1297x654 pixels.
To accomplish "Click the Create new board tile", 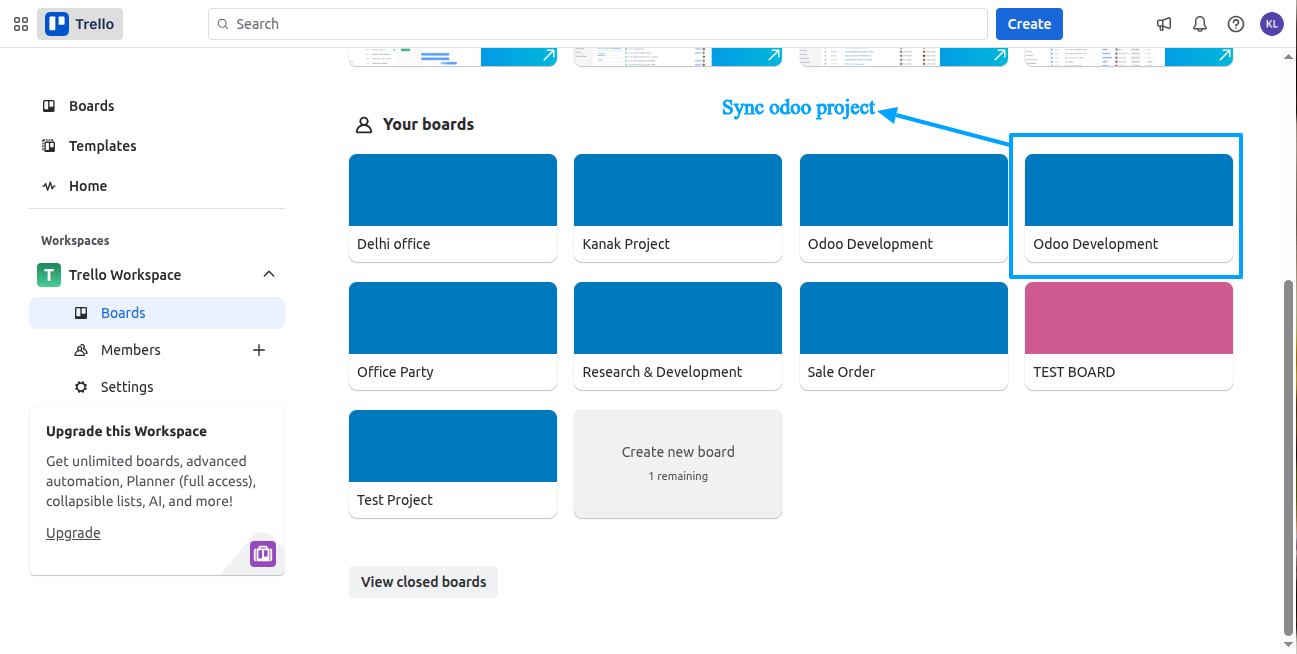I will tap(678, 464).
